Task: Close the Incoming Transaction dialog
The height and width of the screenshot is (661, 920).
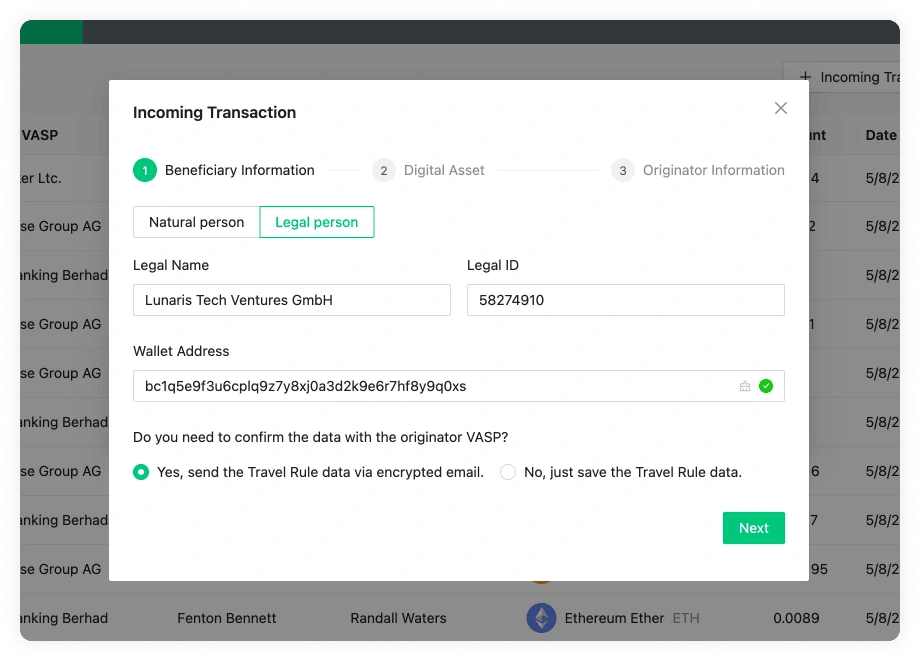Action: 781,108
